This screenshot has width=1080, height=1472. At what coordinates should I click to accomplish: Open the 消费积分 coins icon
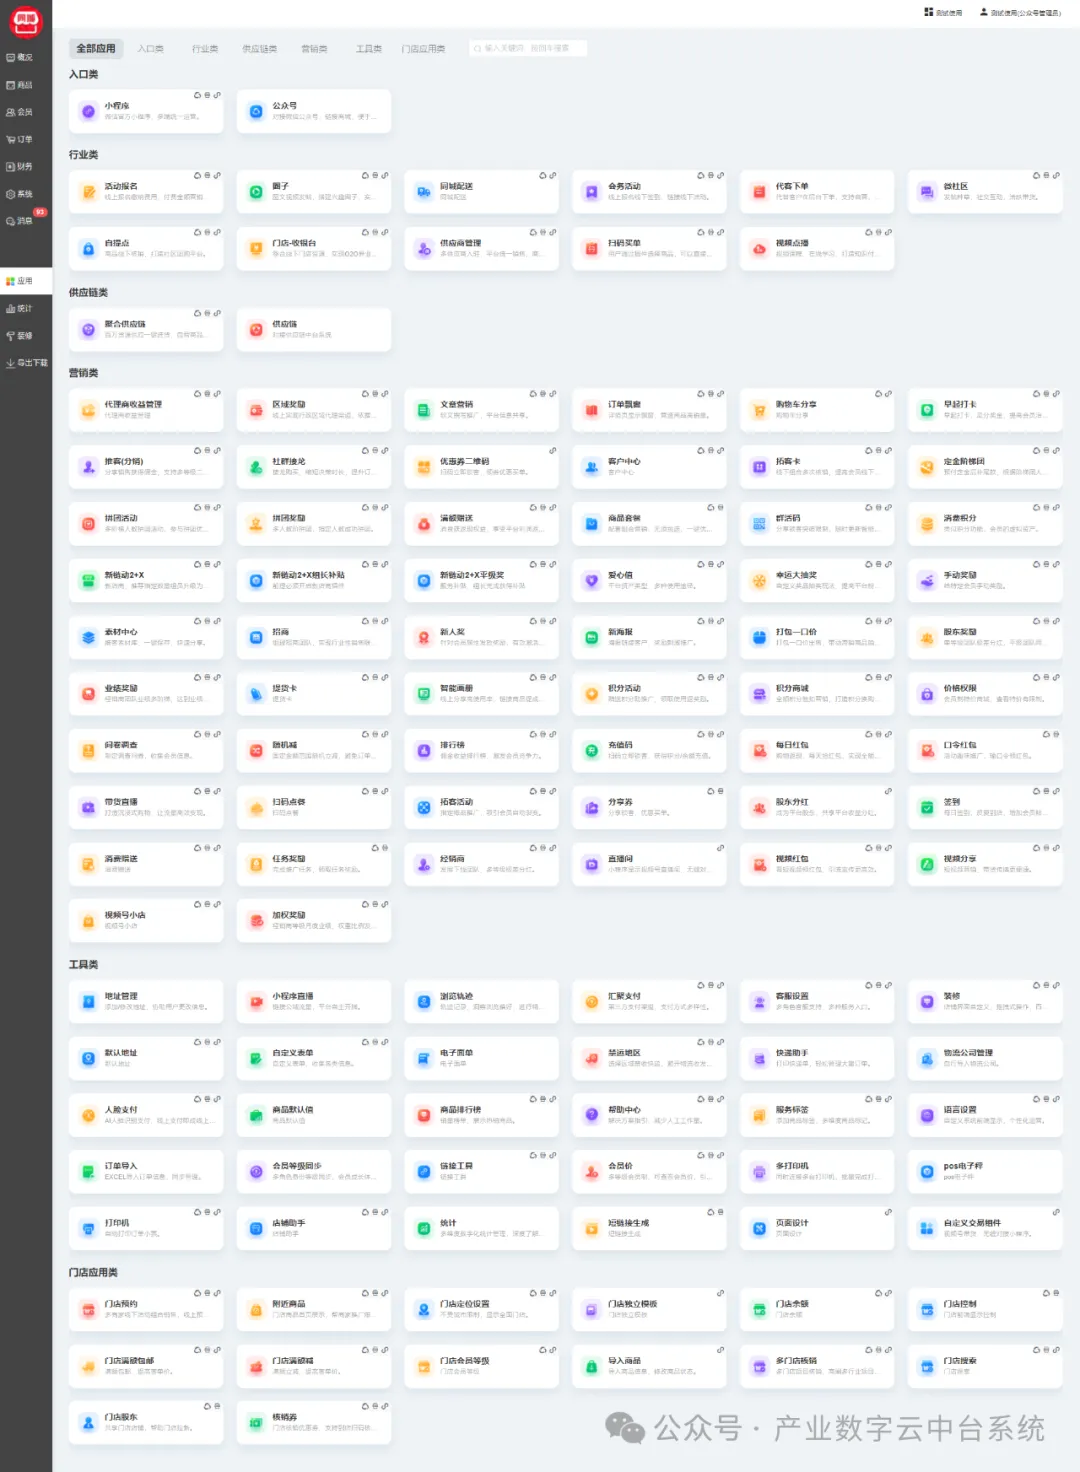927,524
